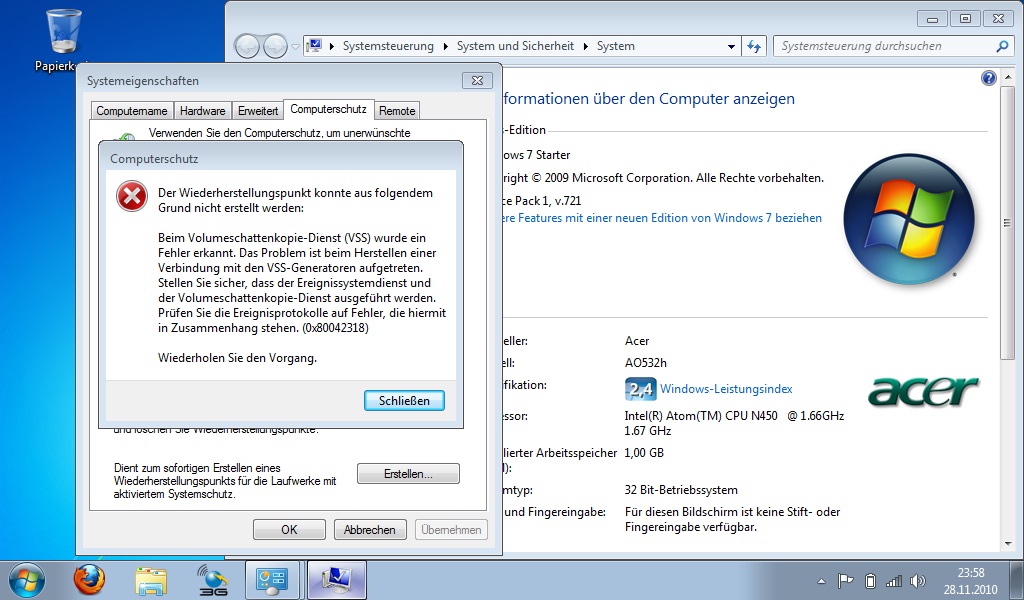Click the System window vertical scrollbar thumb
This screenshot has height=600, width=1024.
point(1007,222)
